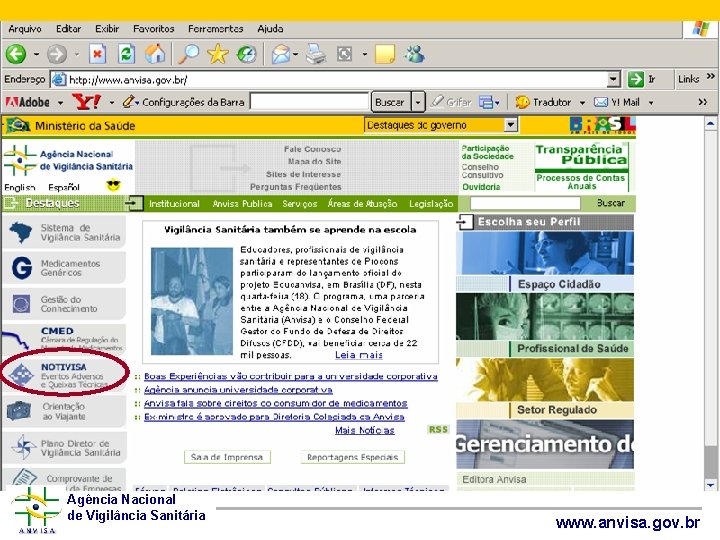720x540 pixels.
Task: Open Messenger people icon
Action: (414, 54)
